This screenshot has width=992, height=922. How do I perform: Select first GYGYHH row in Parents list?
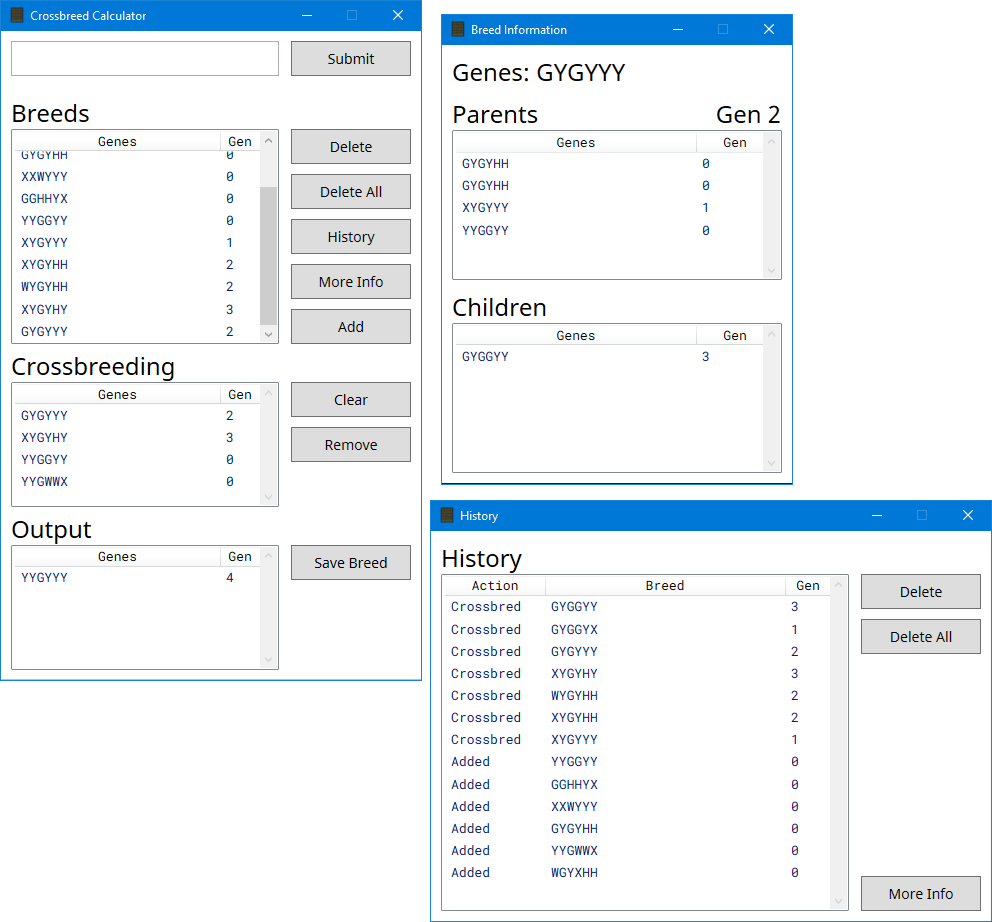pos(609,164)
